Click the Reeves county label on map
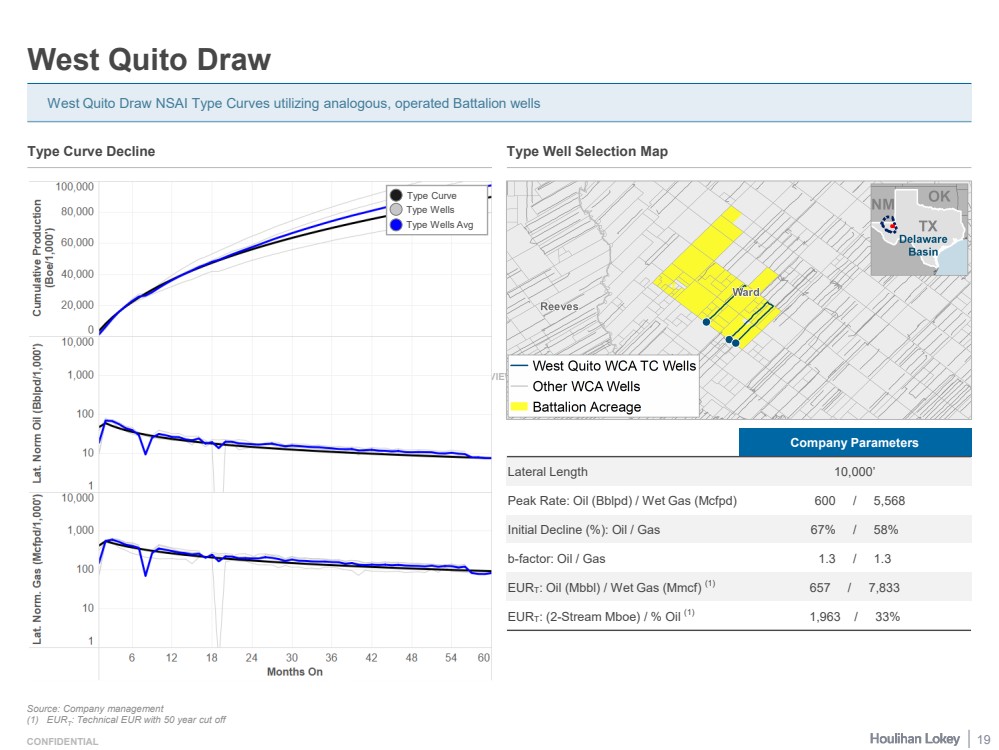 (559, 306)
